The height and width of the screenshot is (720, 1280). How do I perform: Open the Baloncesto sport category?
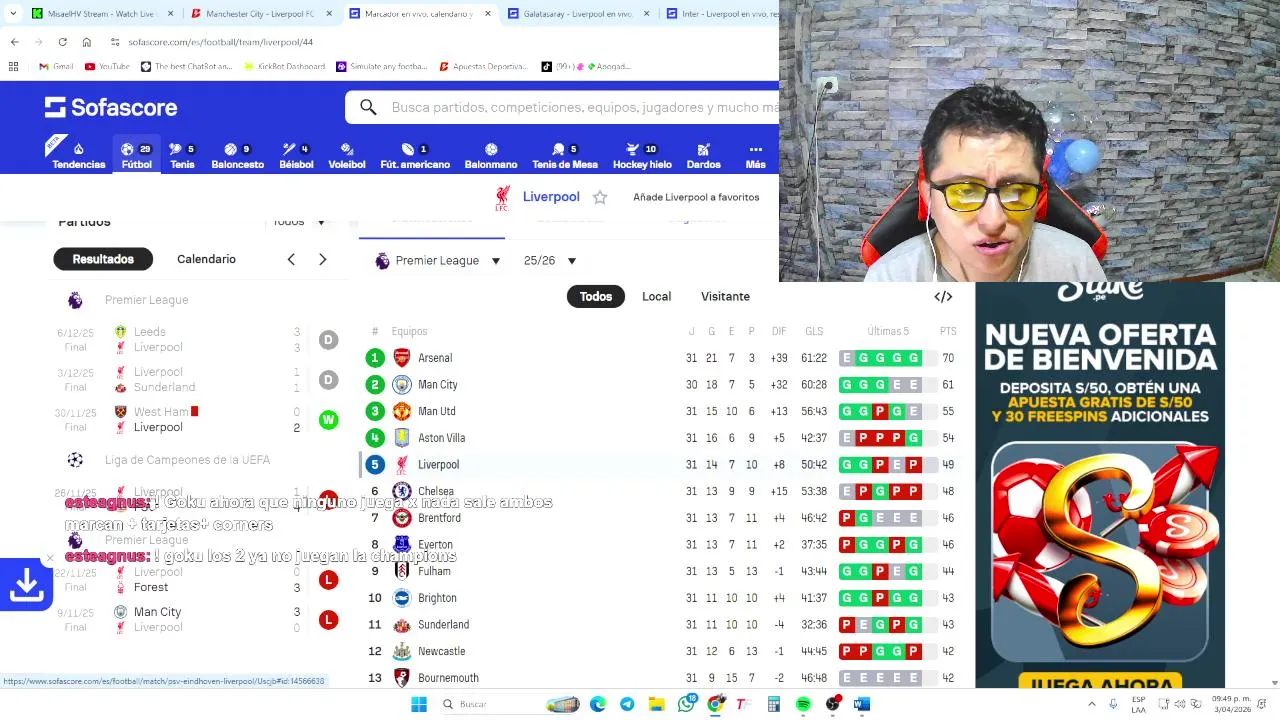click(x=237, y=155)
